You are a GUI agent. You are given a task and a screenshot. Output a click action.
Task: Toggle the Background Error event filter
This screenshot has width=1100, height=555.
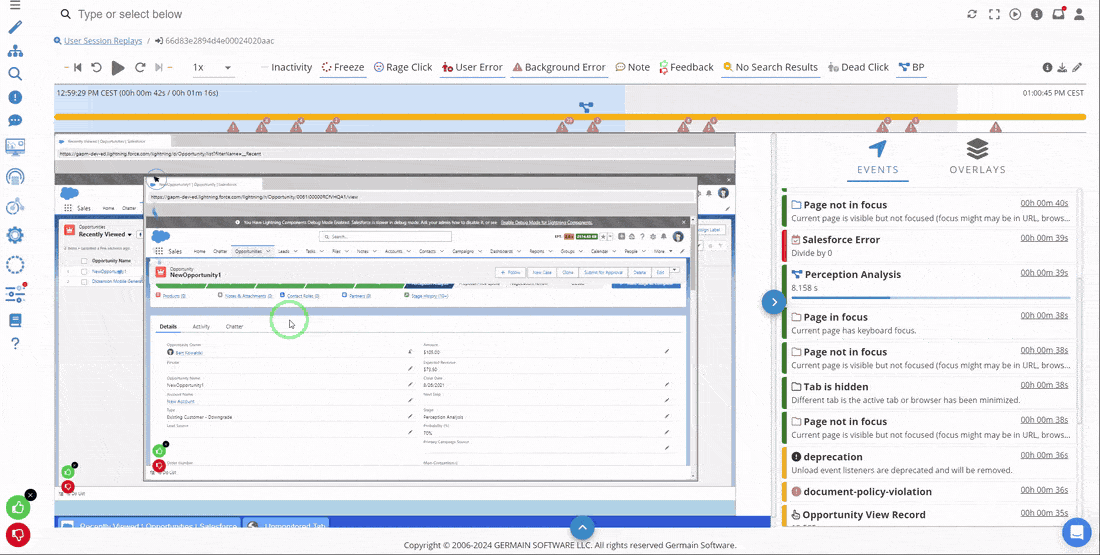(x=558, y=67)
